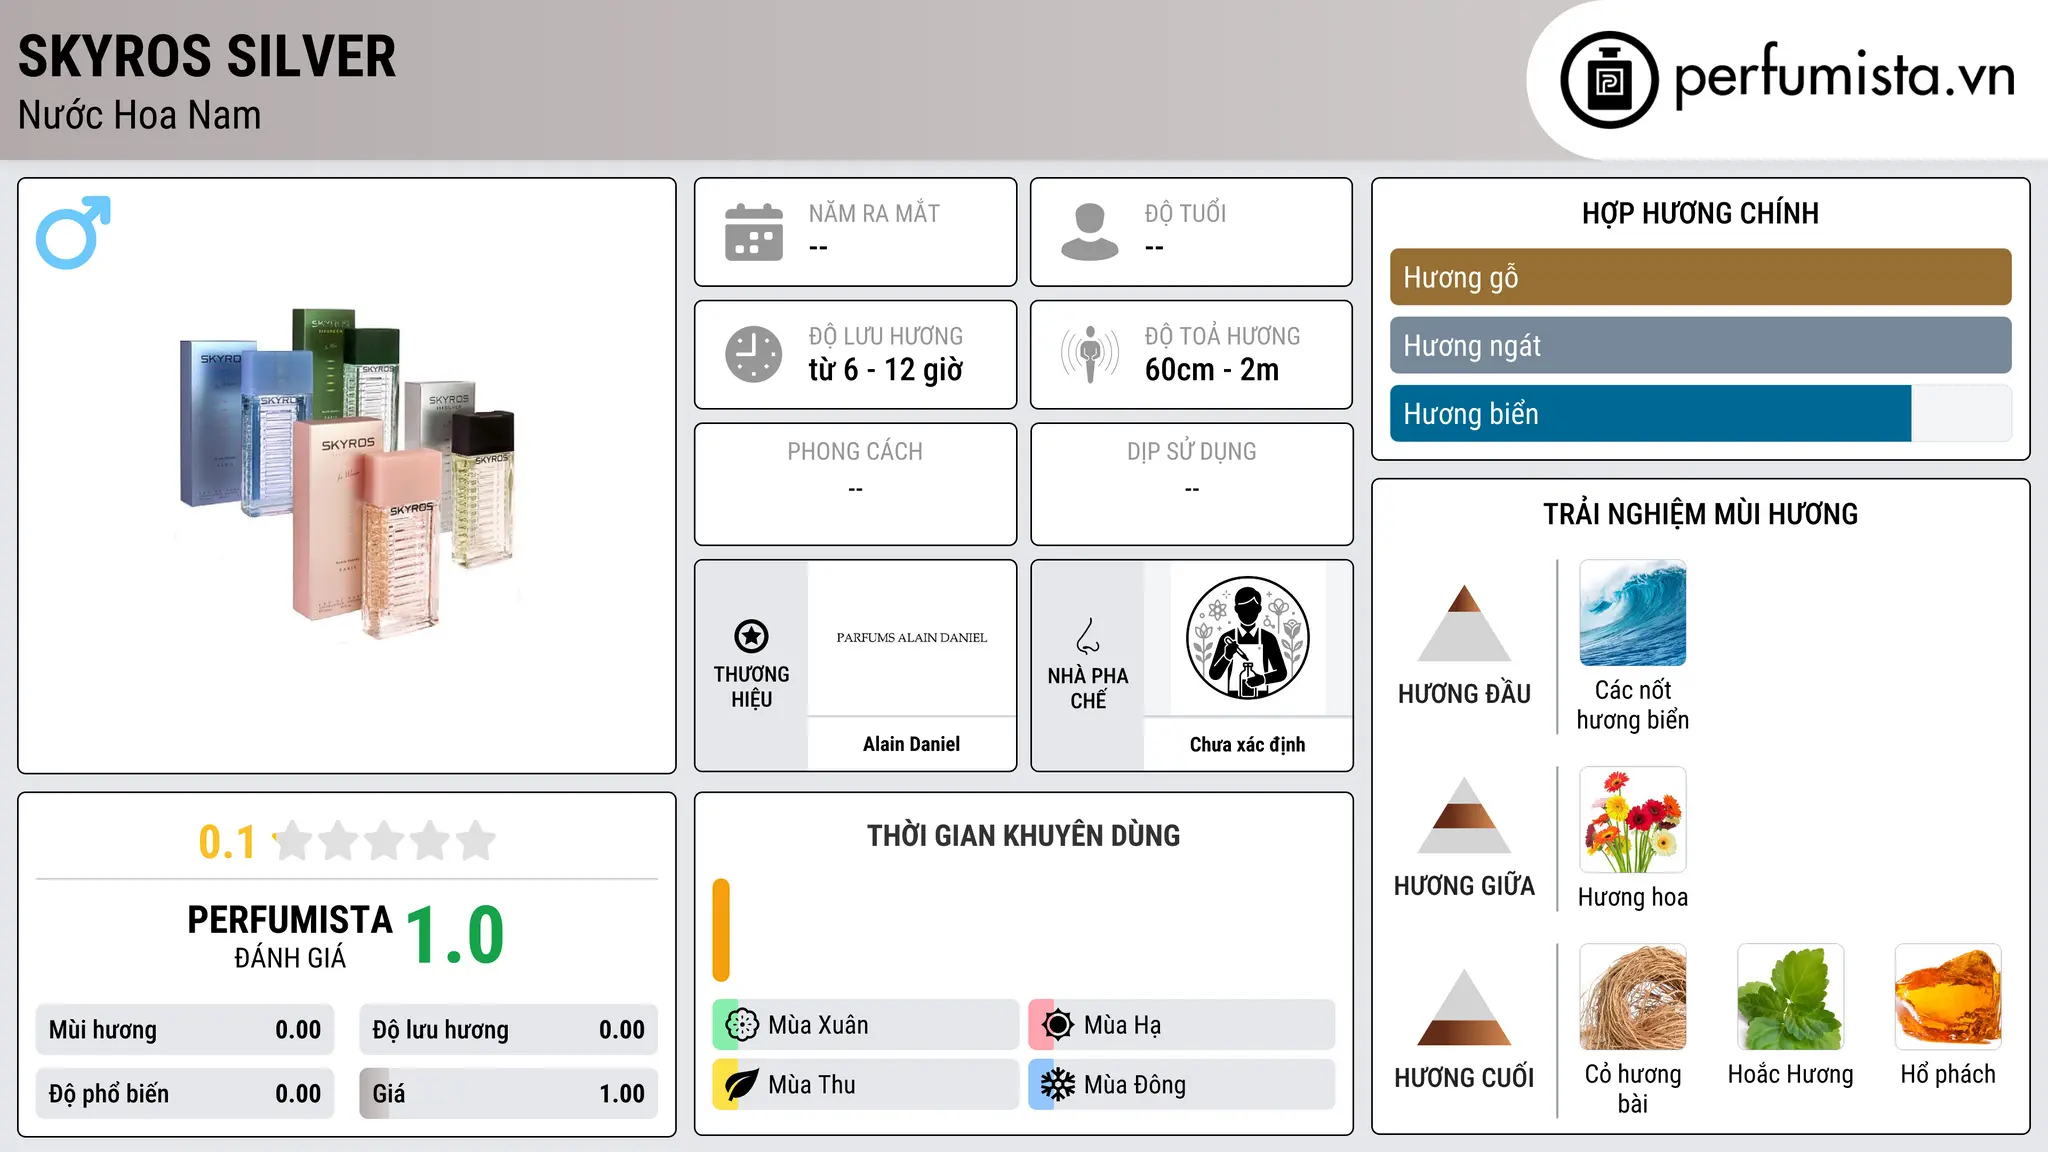Click the calendar icon beside Năm ra mắt
This screenshot has height=1152, width=2048.
click(x=754, y=232)
